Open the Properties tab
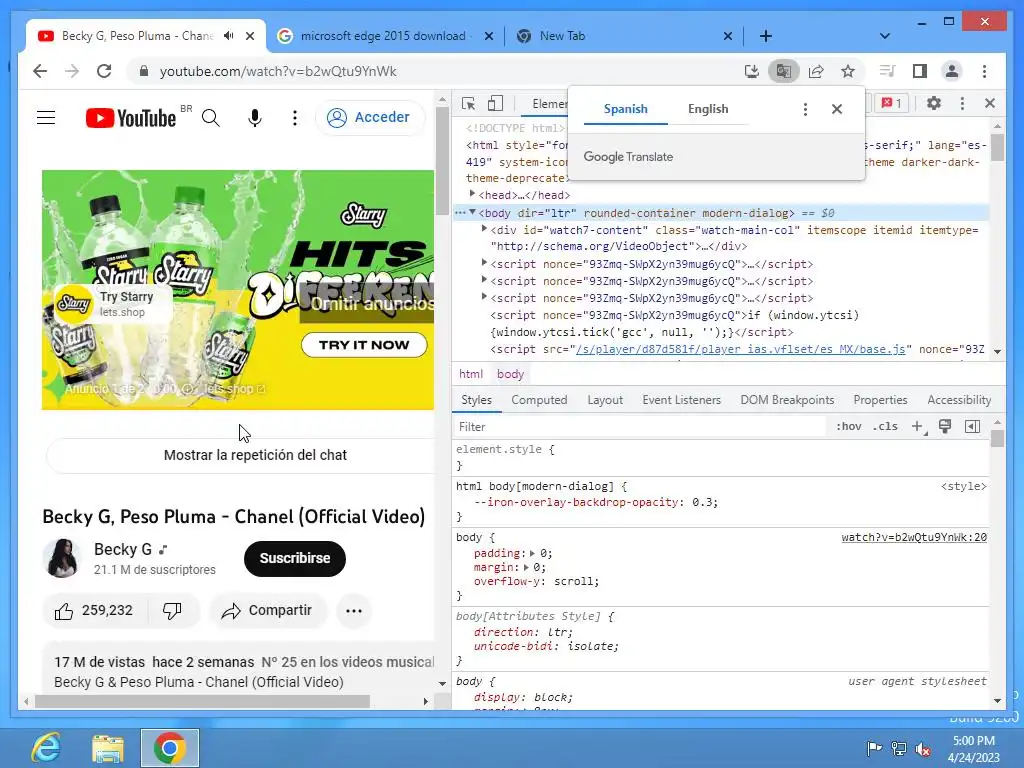This screenshot has height=768, width=1024. [x=880, y=400]
